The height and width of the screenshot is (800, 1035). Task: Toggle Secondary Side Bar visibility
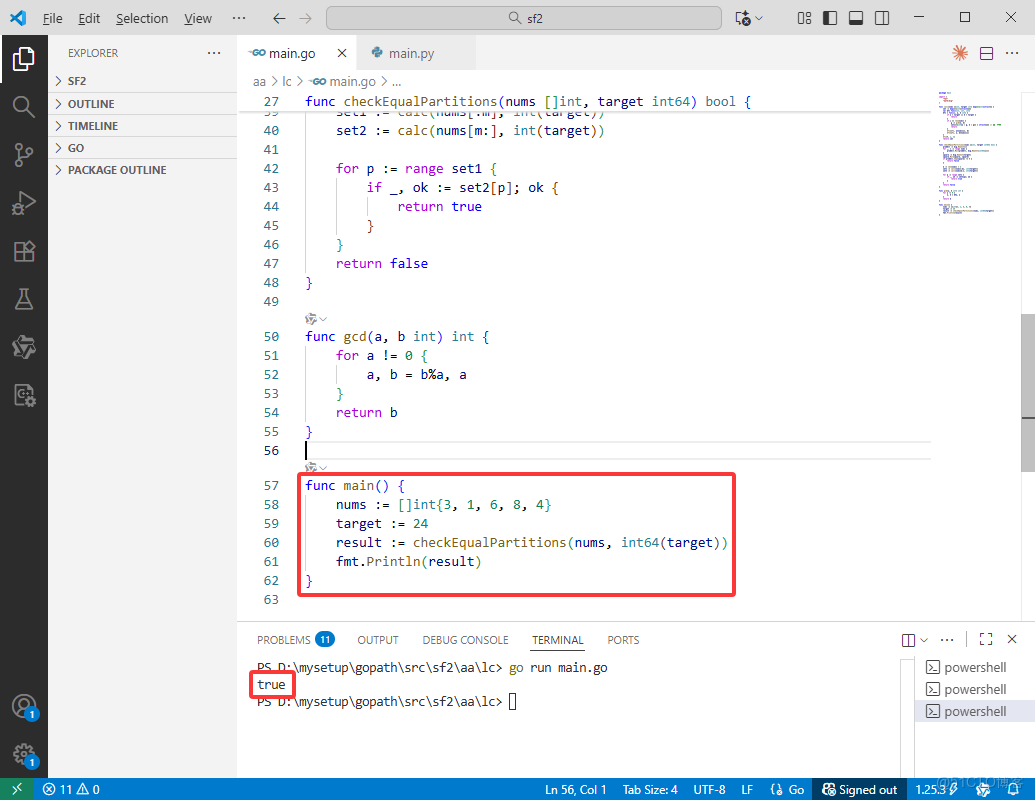click(882, 18)
